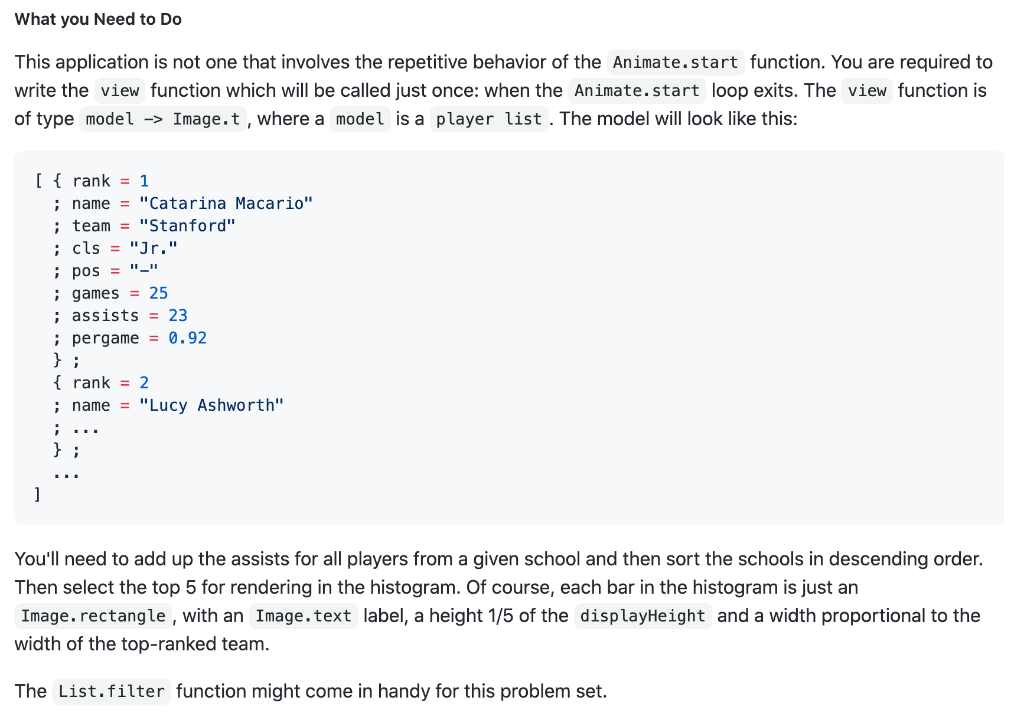Click the "Catarina Macario" name string
Screen dimensions: 1024x720
[226, 204]
